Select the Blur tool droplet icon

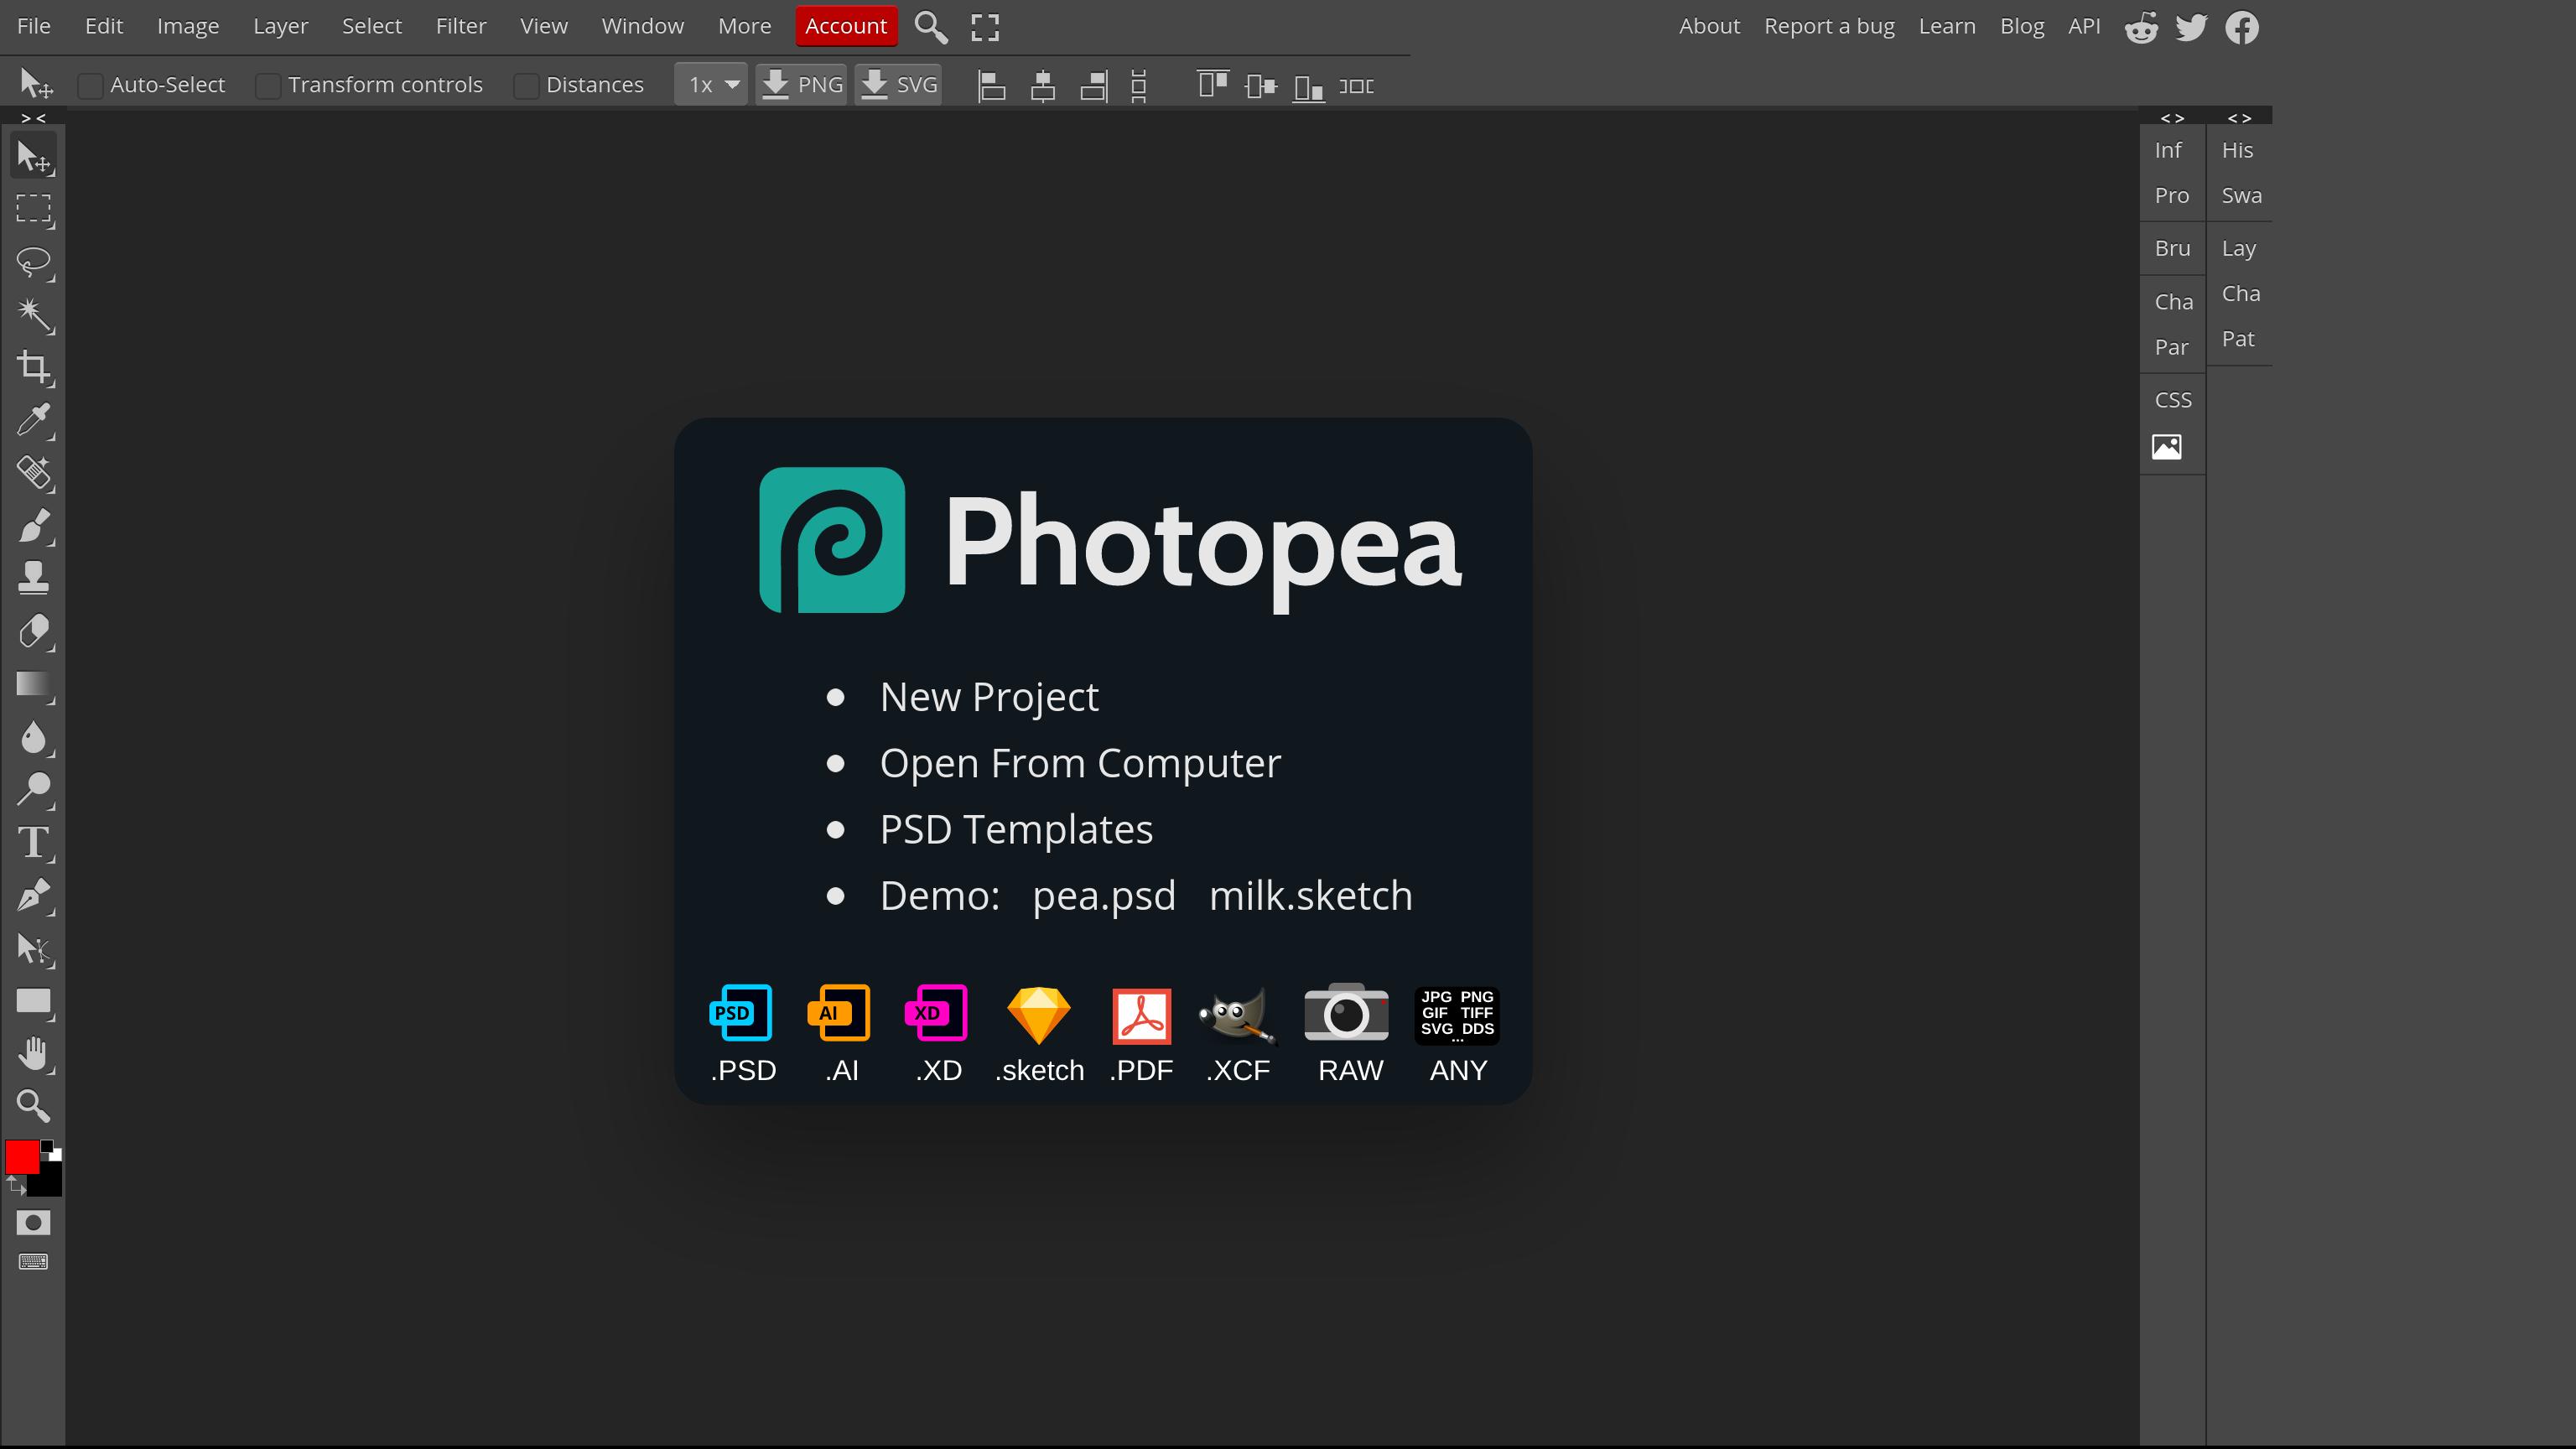click(34, 737)
